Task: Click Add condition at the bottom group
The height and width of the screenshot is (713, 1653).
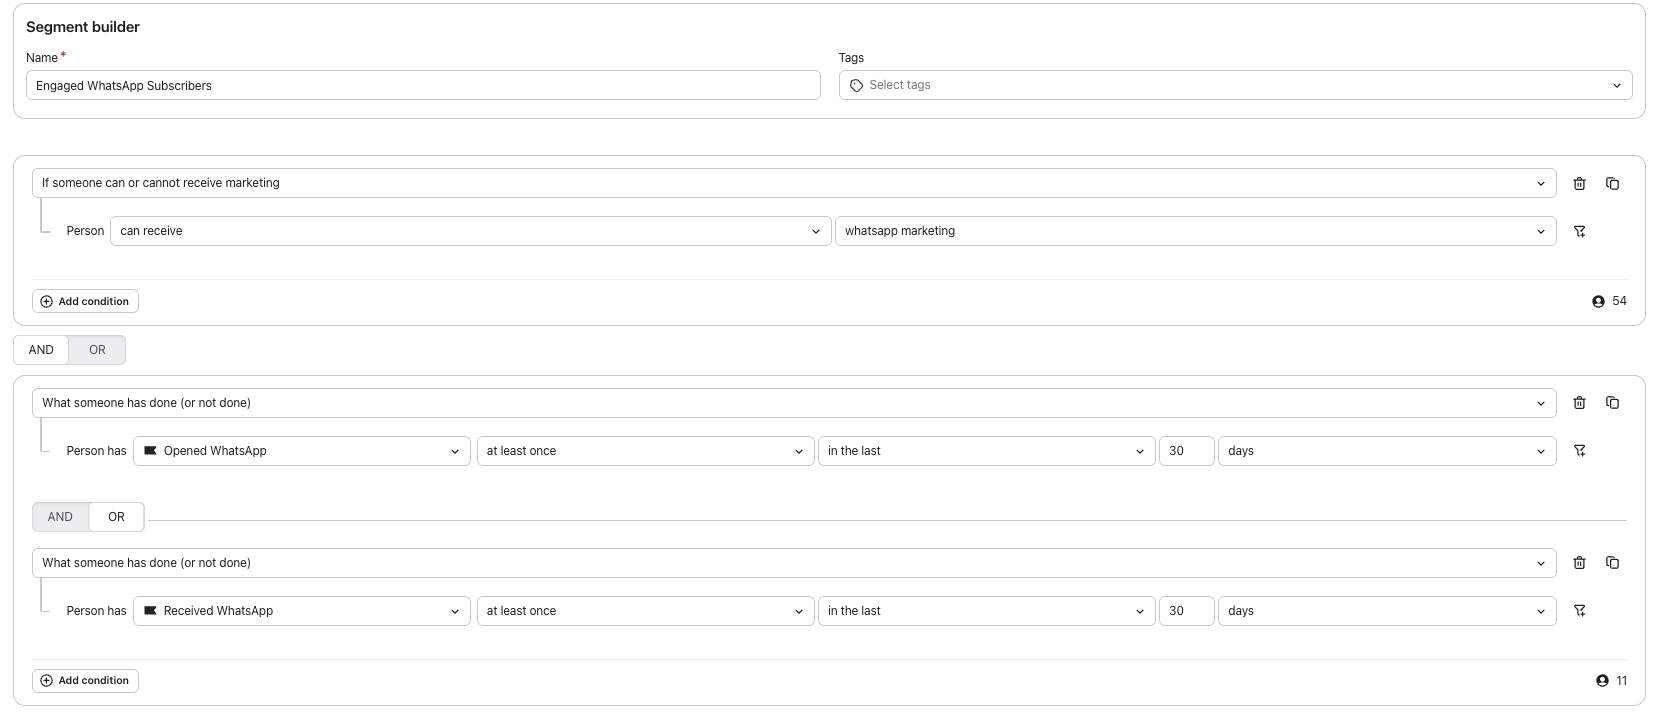Action: 85,681
